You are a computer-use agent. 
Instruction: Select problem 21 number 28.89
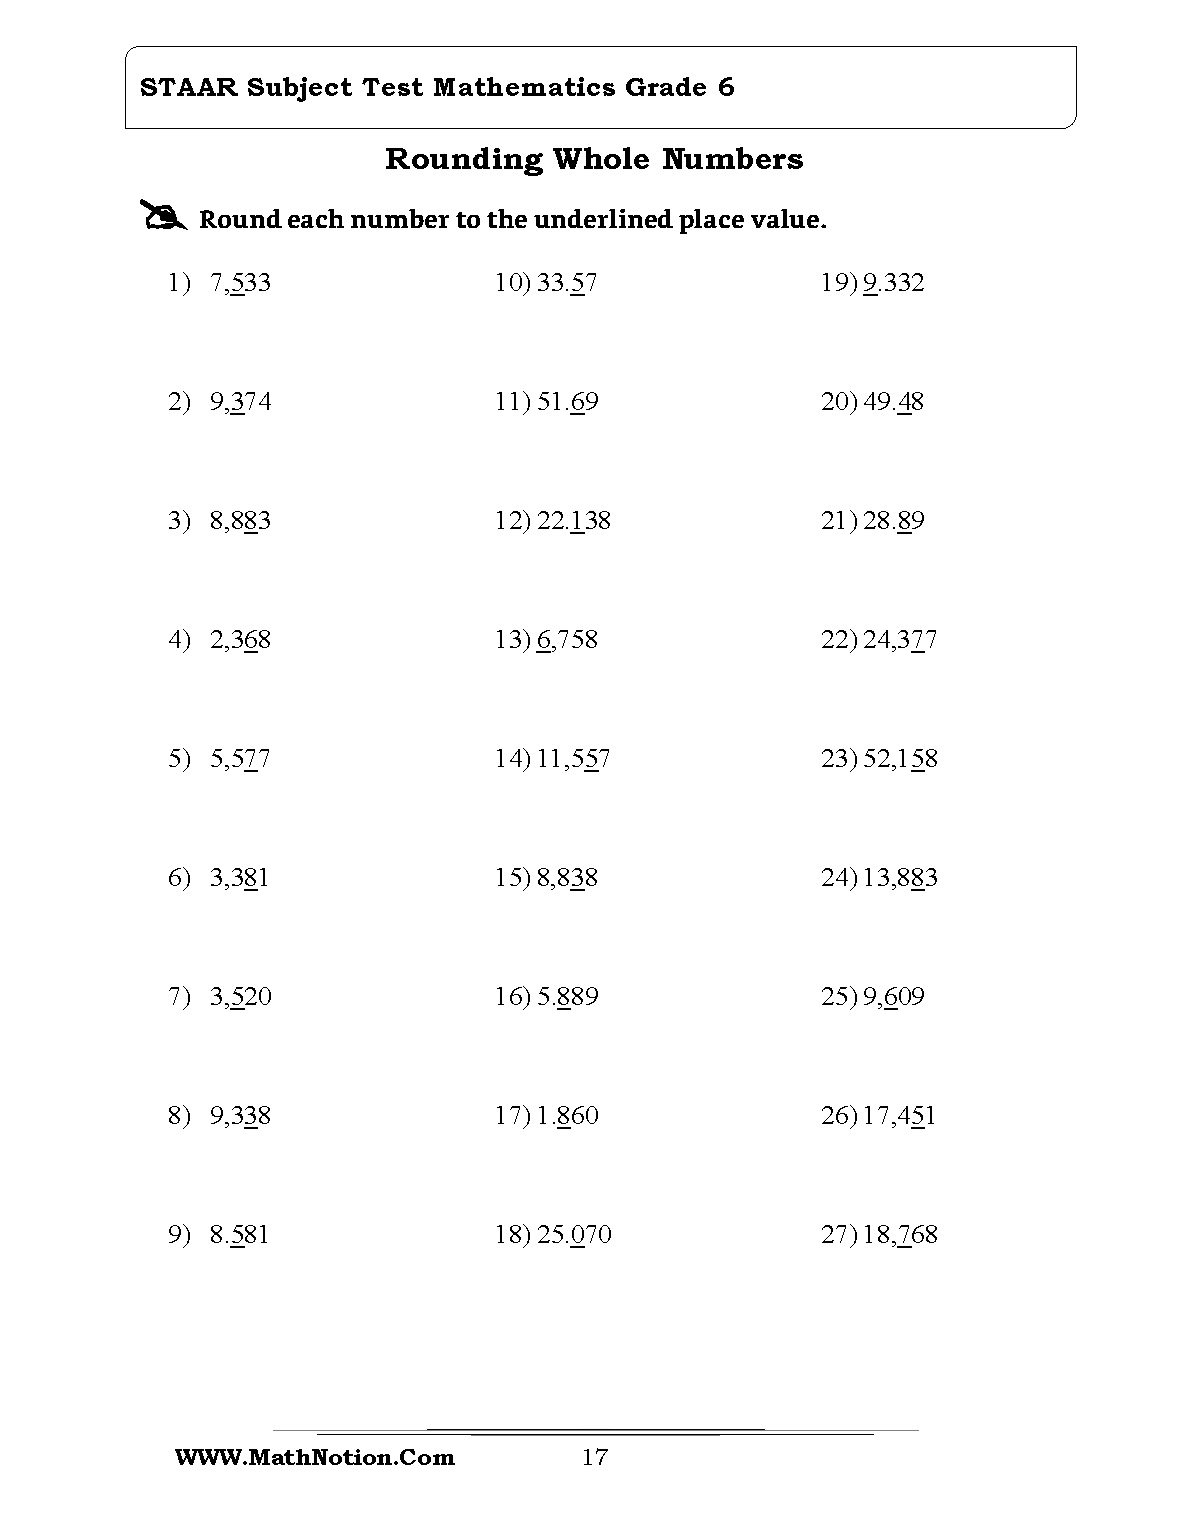(x=894, y=521)
